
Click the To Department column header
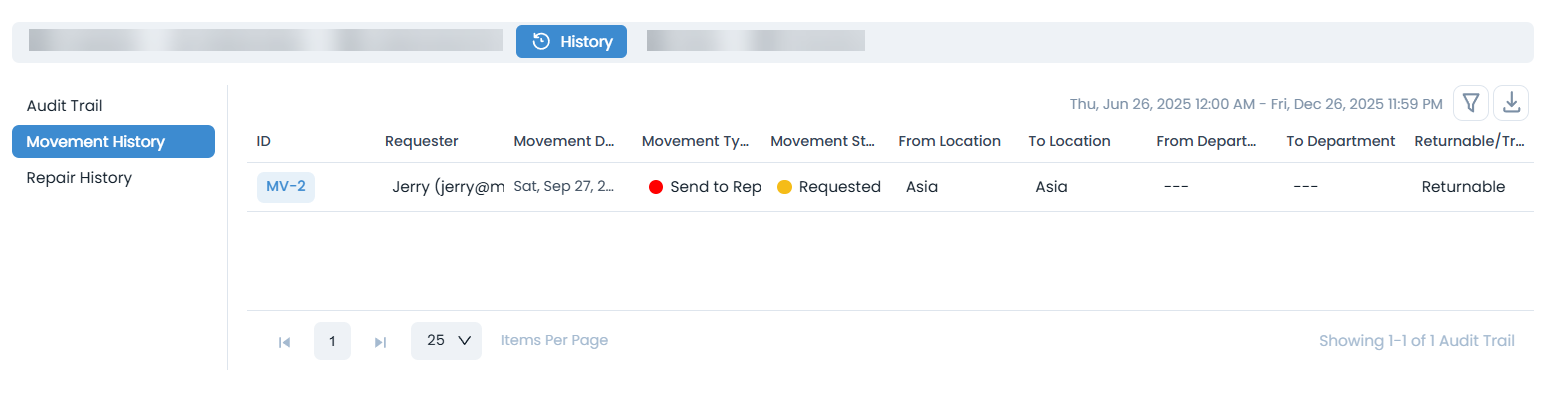tap(1340, 141)
